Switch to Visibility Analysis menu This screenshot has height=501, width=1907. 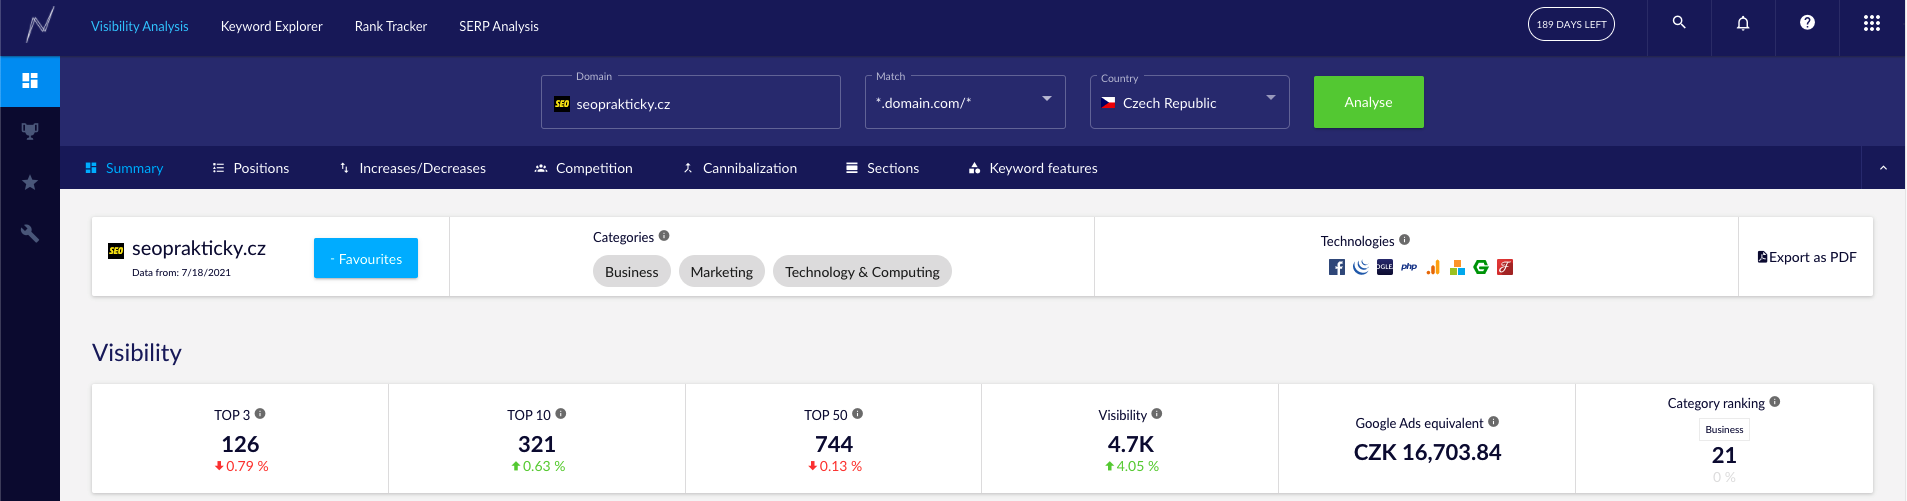point(139,26)
